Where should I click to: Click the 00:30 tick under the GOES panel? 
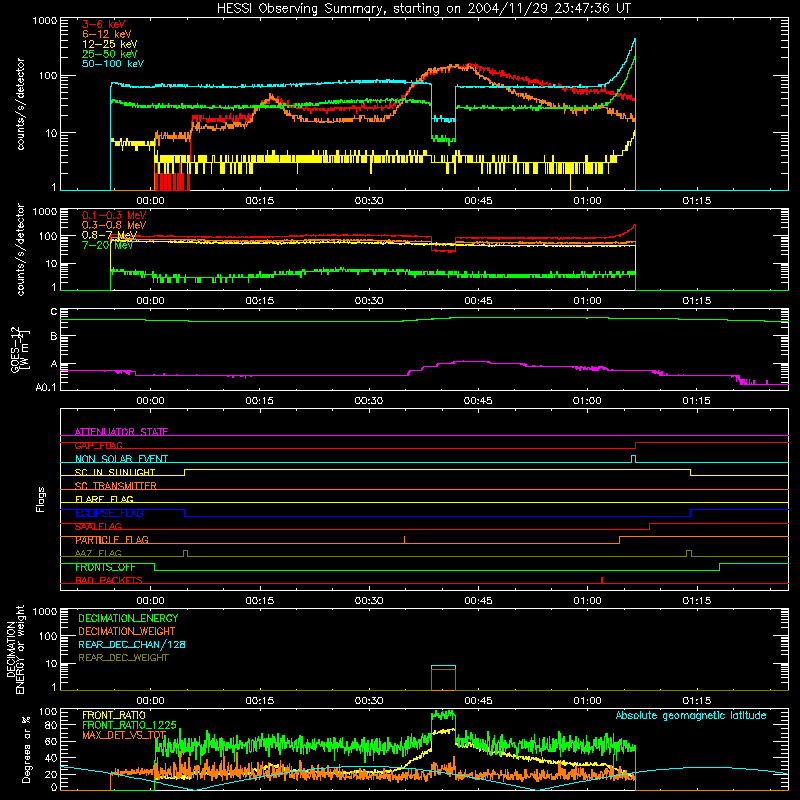pyautogui.click(x=369, y=401)
